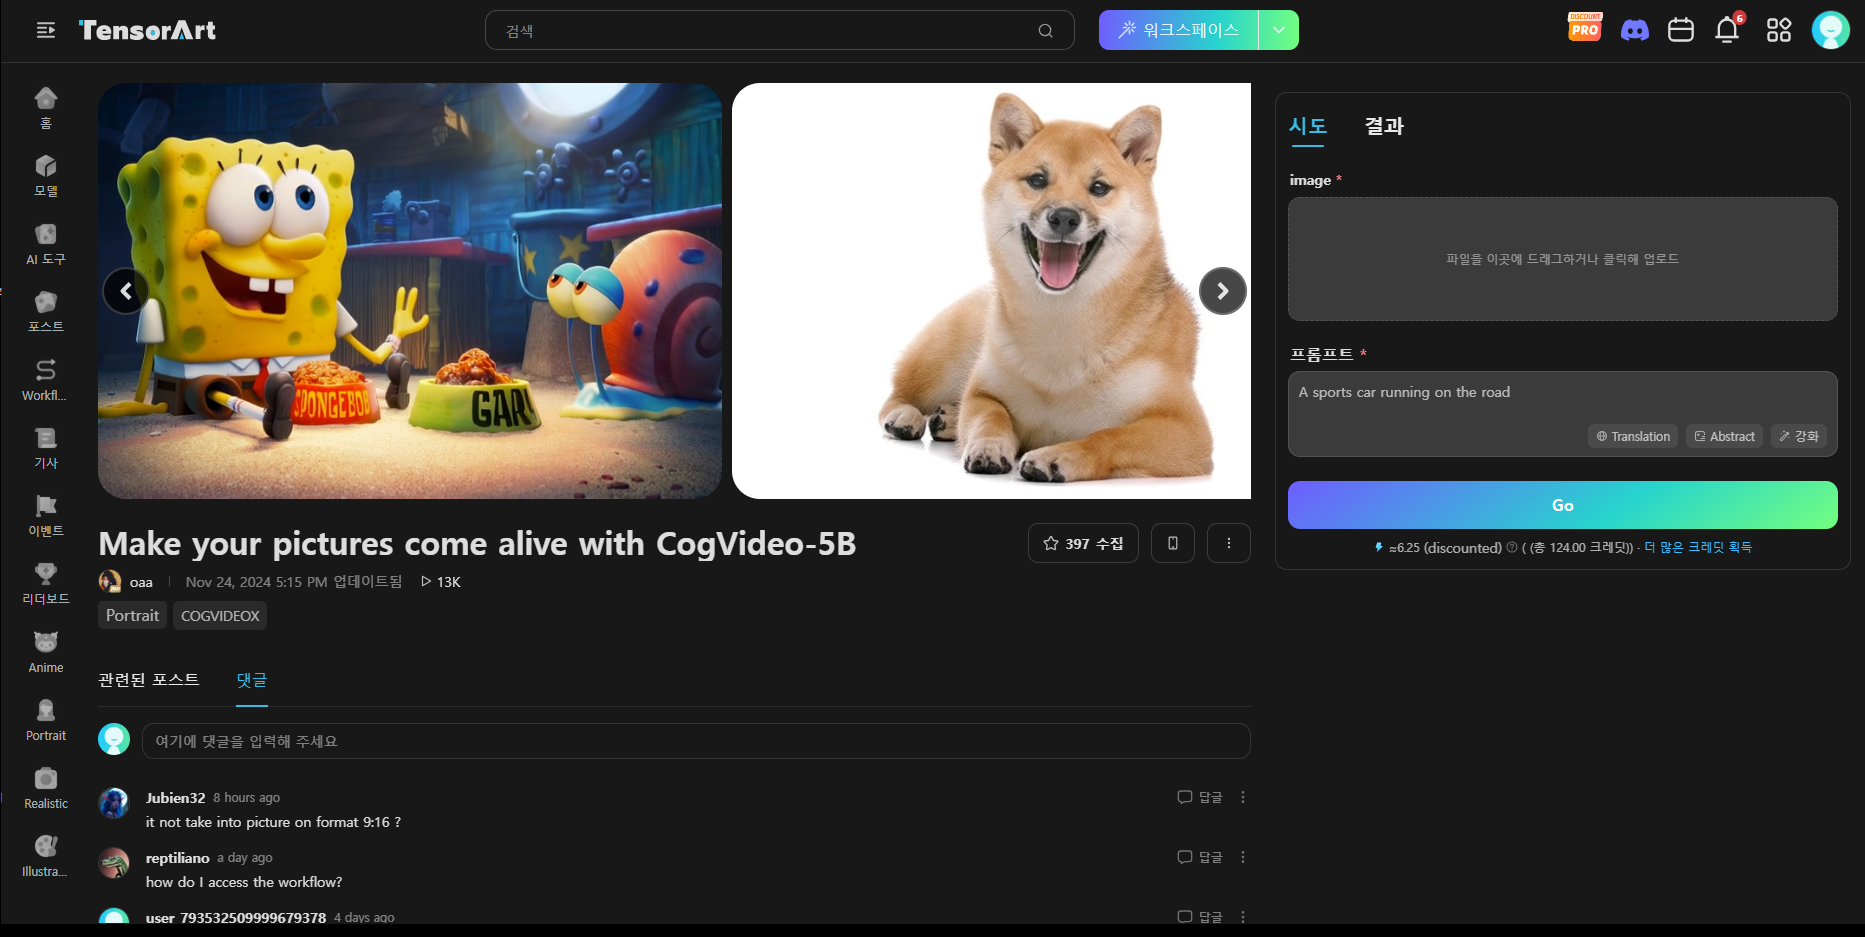Image resolution: width=1865 pixels, height=937 pixels.
Task: Click the Abstract prompt button
Action: point(1724,436)
